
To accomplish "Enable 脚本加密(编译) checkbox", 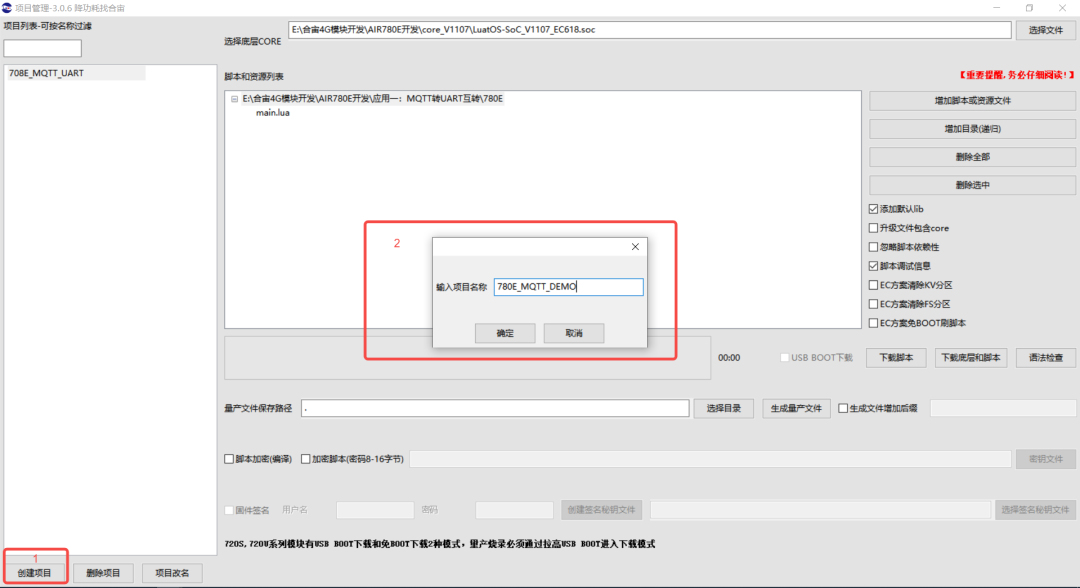I will 229,459.
